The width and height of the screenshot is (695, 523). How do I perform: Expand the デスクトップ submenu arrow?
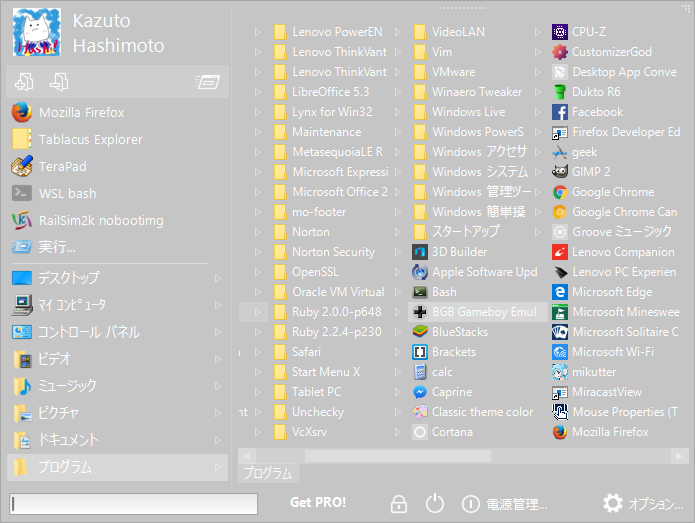pyautogui.click(x=218, y=278)
